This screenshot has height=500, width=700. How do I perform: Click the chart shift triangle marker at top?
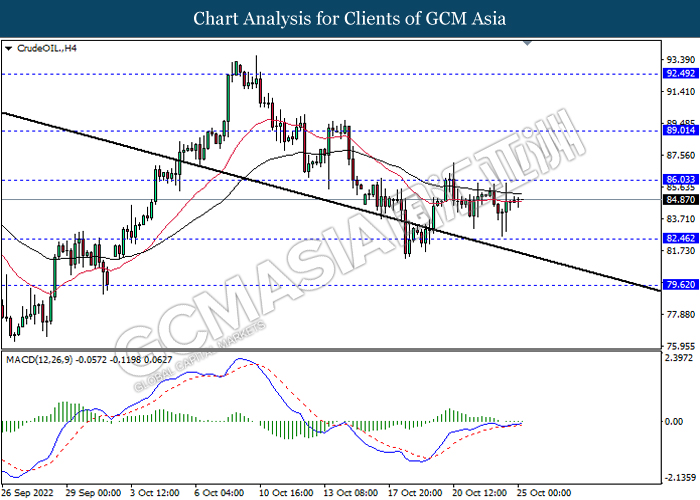pos(527,43)
